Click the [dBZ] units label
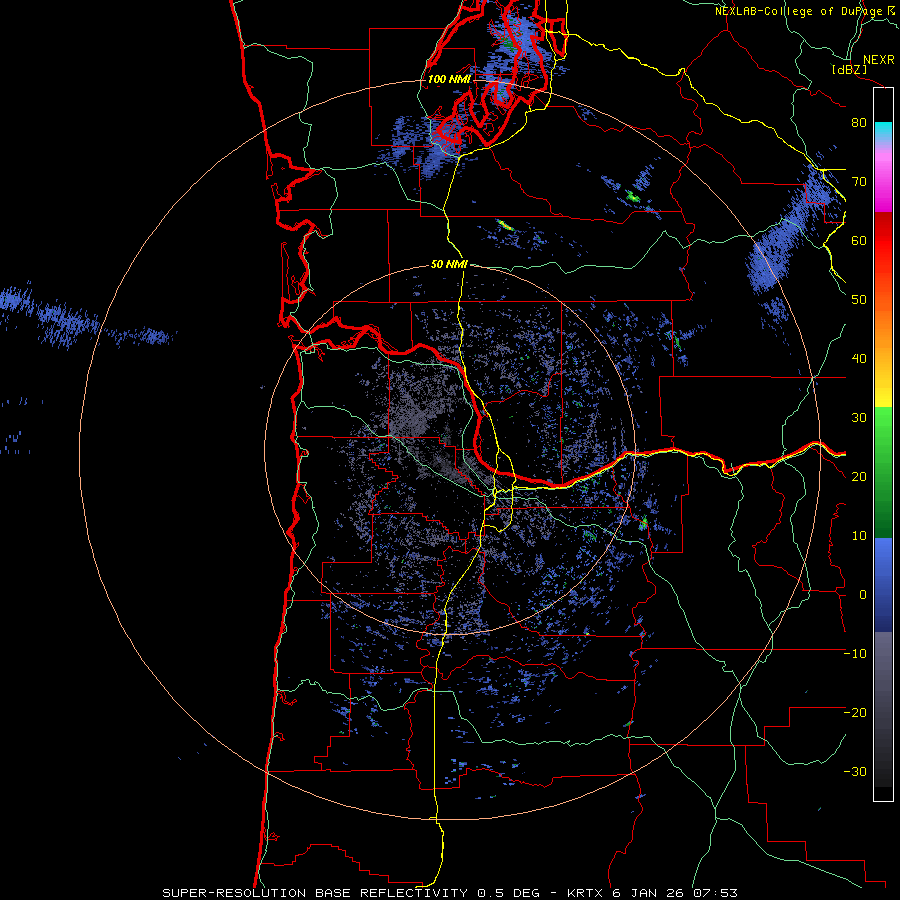The width and height of the screenshot is (900, 900). point(849,69)
